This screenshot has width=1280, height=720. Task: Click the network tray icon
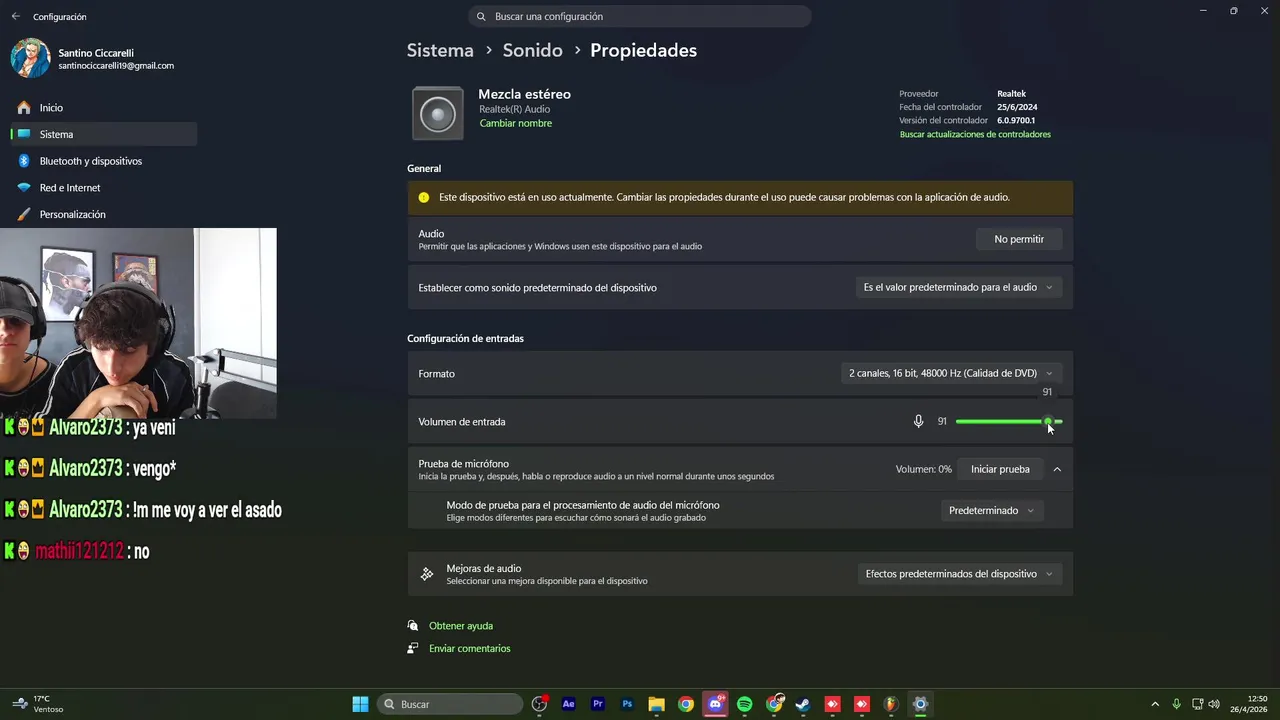click(1196, 704)
